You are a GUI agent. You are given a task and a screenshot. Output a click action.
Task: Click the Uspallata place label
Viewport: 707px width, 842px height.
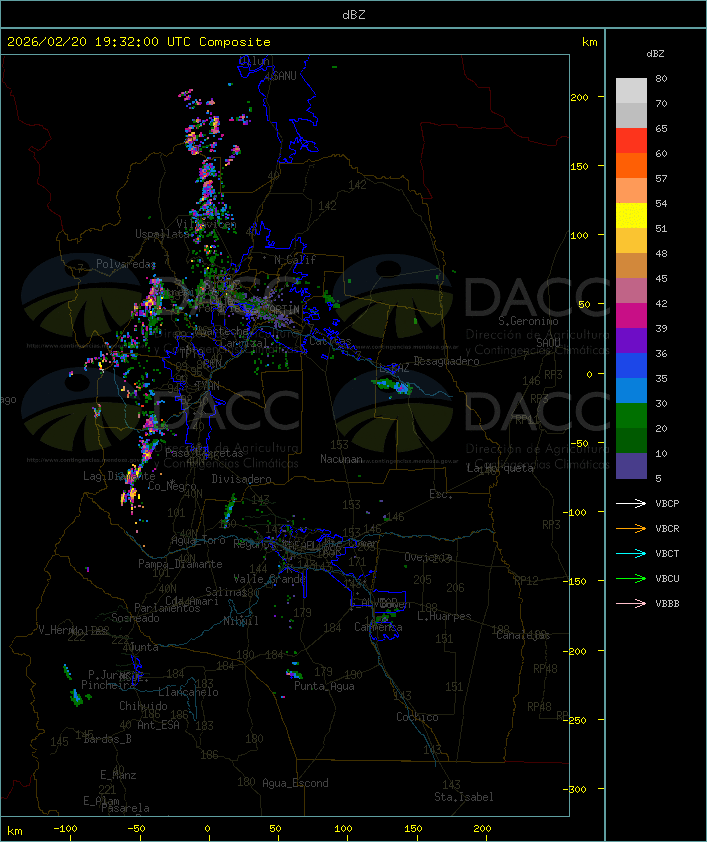point(162,234)
